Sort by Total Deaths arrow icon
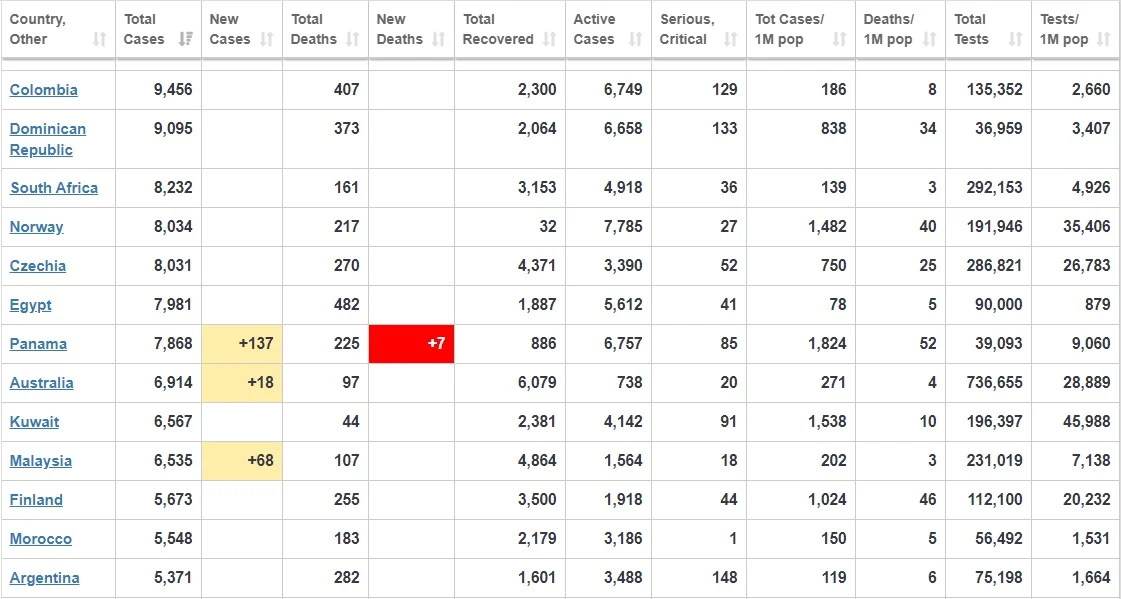 353,40
